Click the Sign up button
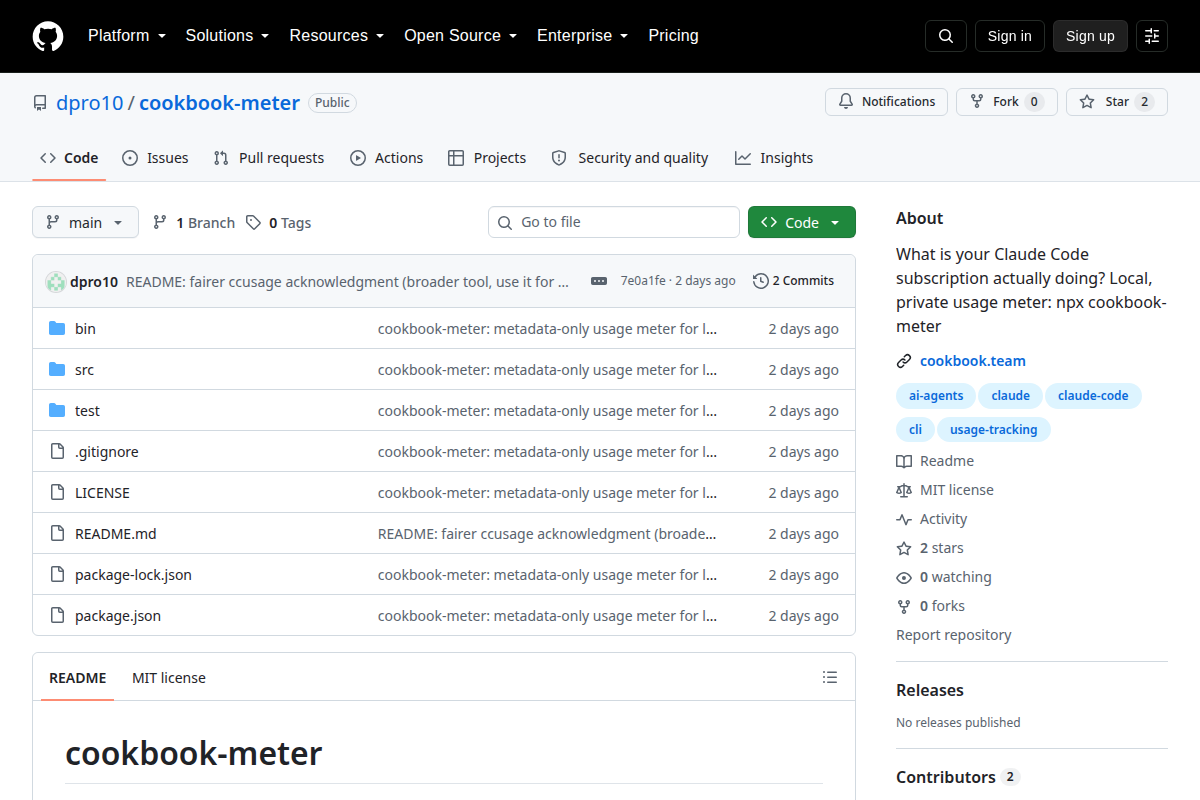The height and width of the screenshot is (800, 1200). point(1090,36)
